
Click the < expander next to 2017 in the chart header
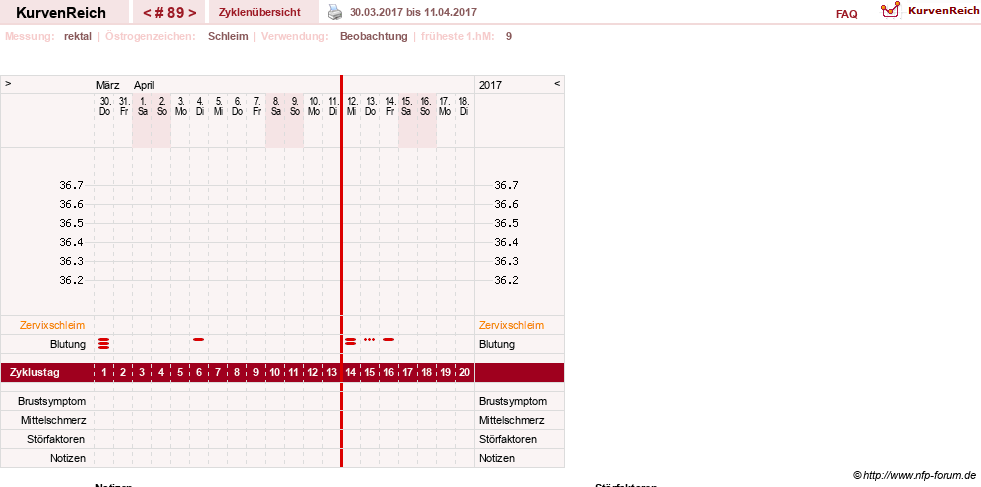tap(557, 83)
